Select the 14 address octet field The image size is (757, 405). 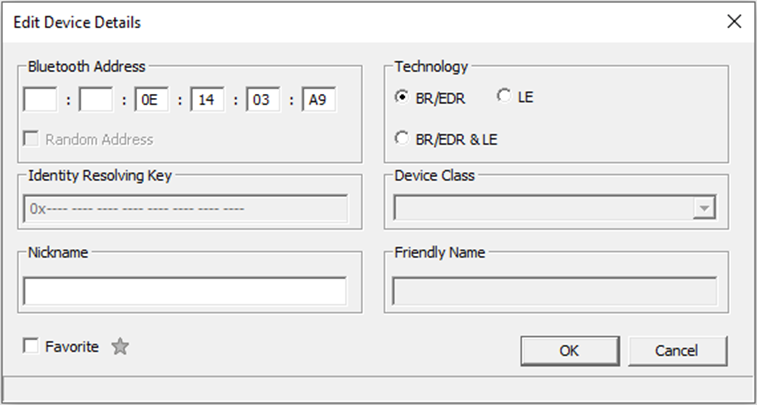click(x=208, y=100)
